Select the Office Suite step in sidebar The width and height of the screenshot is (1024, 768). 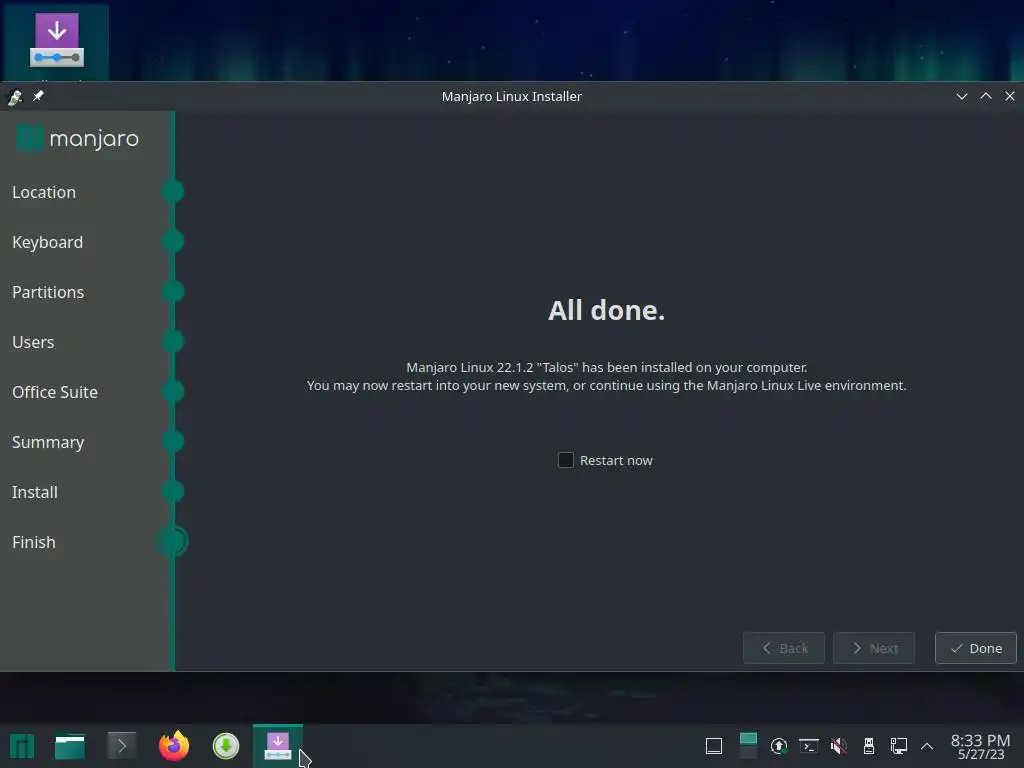(55, 392)
